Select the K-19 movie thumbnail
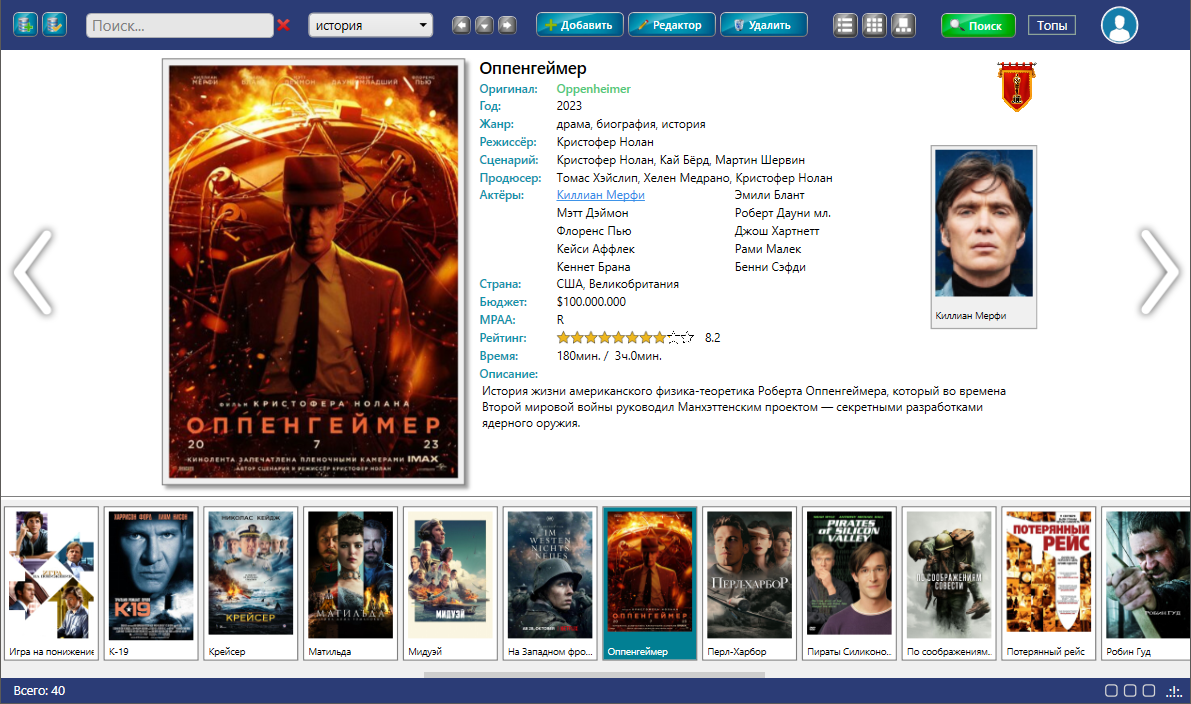 [151, 583]
